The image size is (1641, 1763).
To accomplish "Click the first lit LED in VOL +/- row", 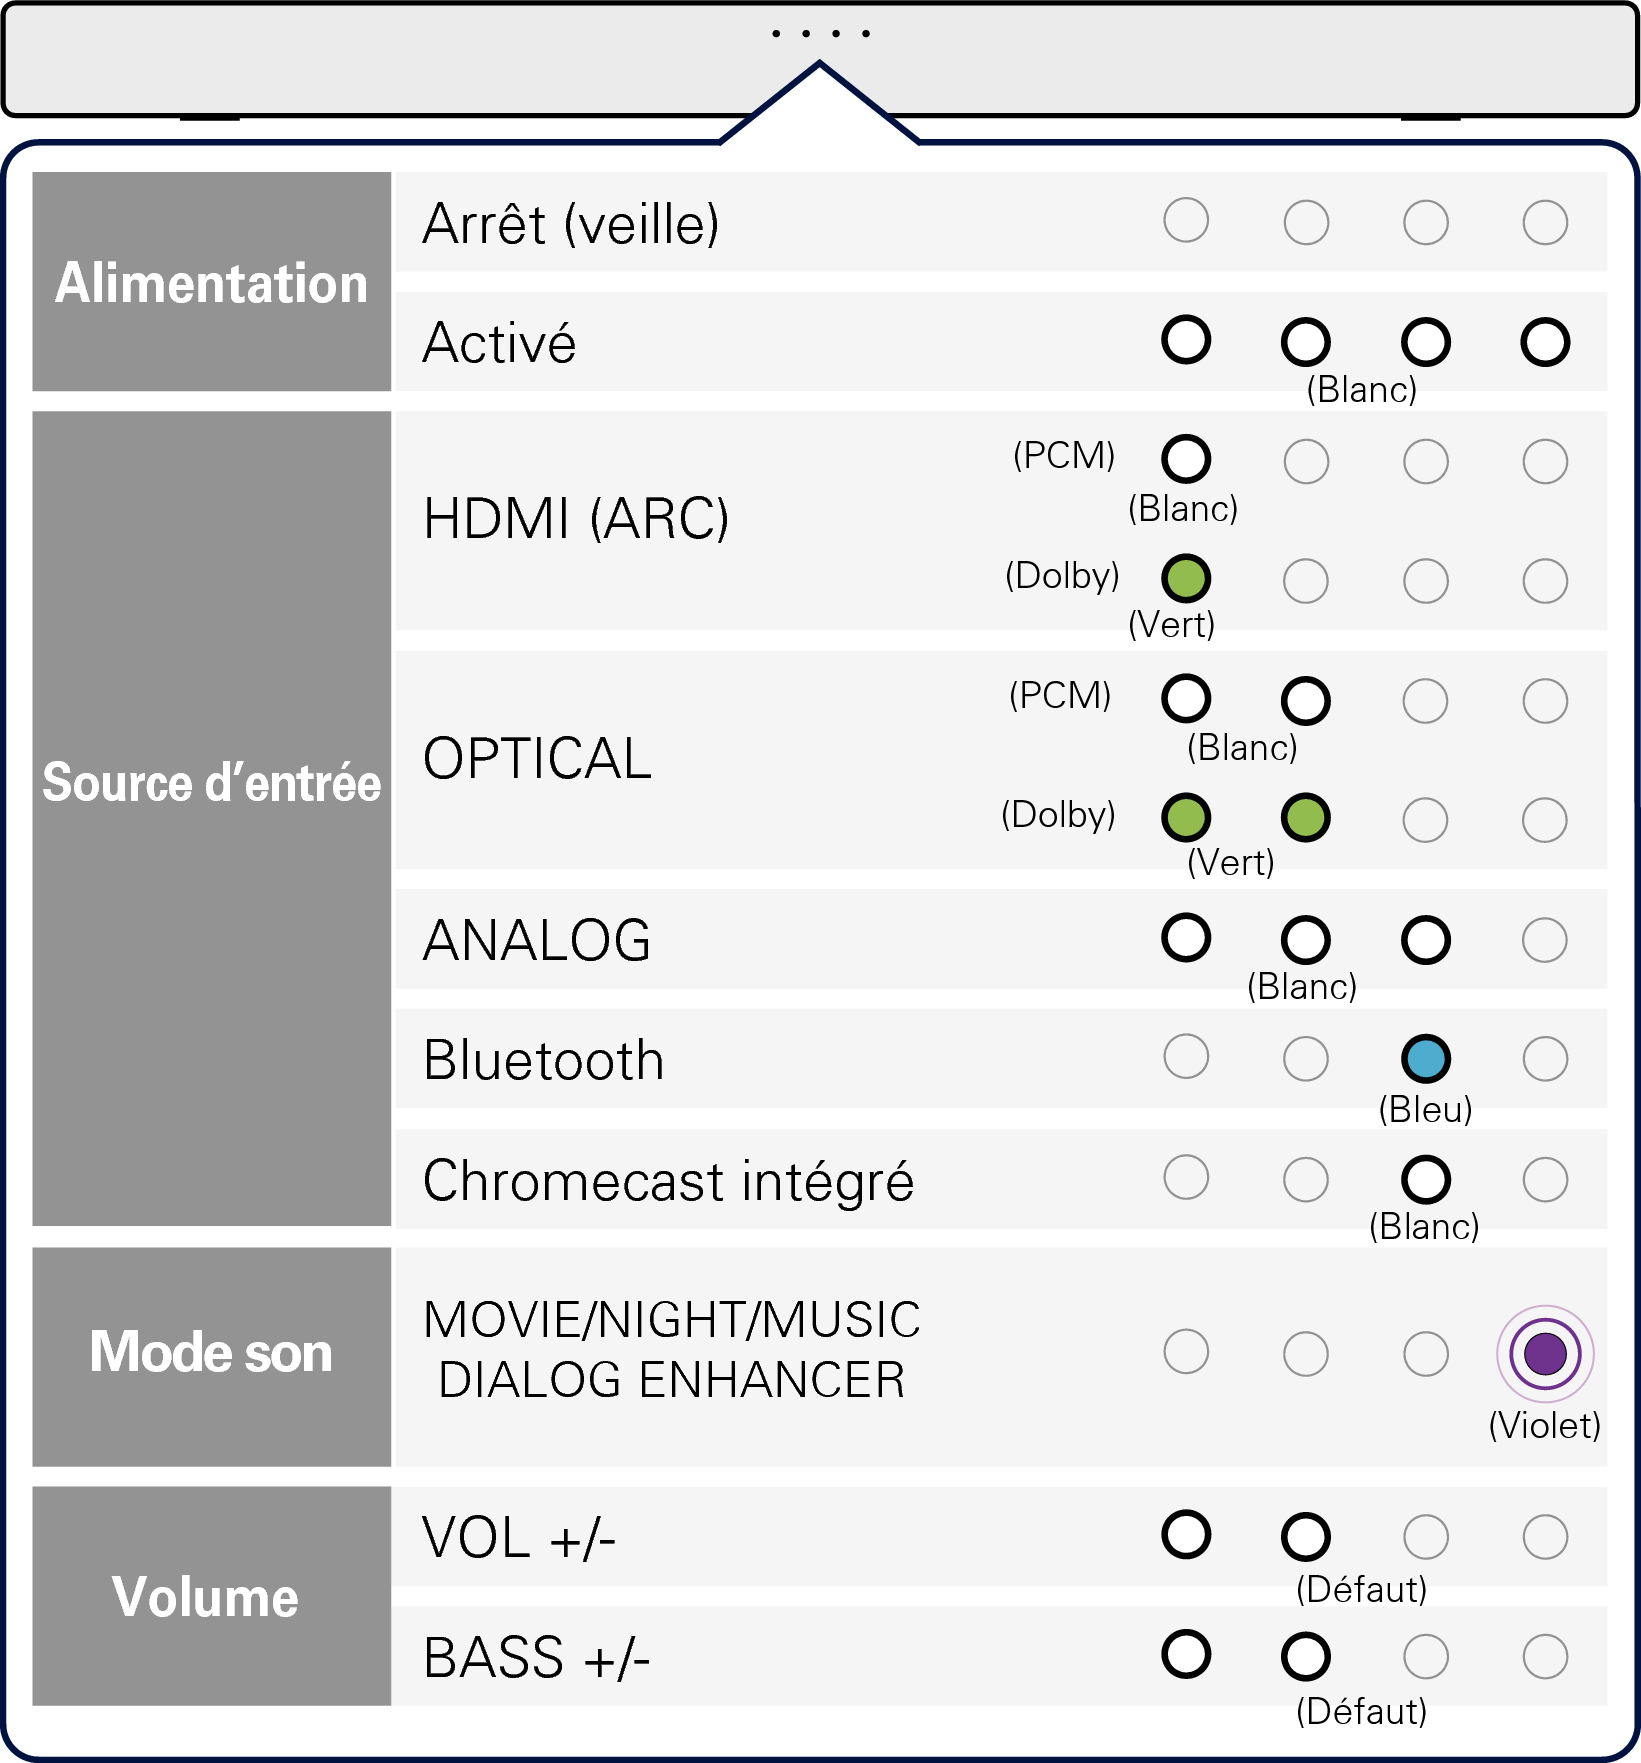I will coord(1186,1535).
